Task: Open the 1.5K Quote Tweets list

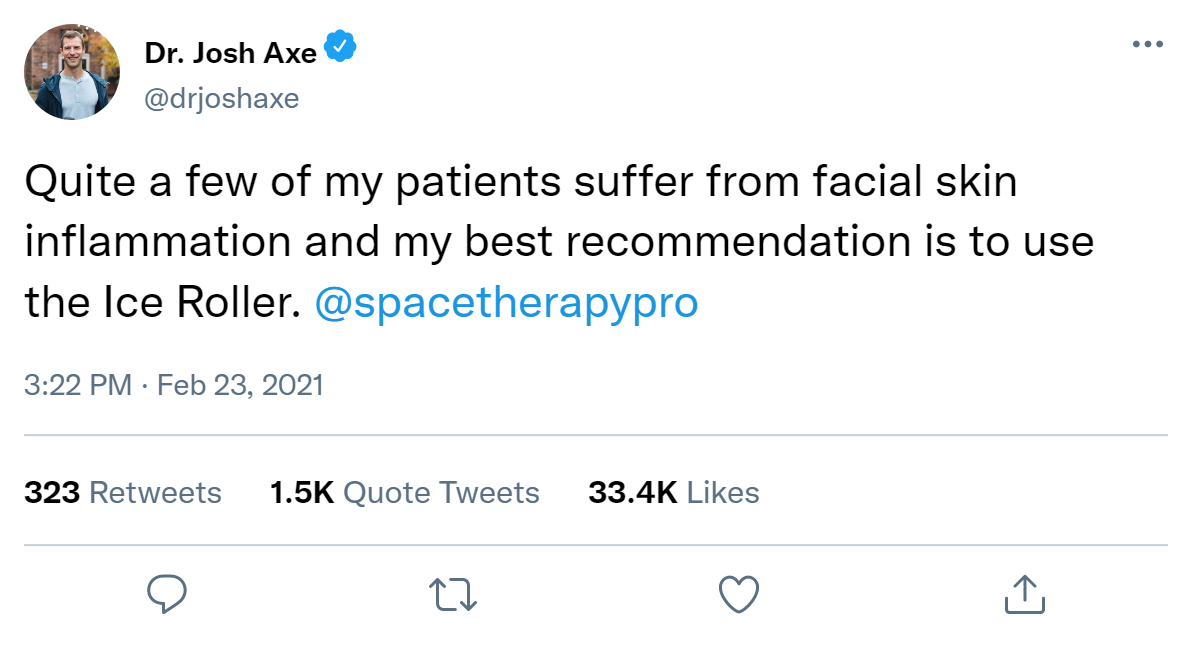Action: [x=405, y=493]
